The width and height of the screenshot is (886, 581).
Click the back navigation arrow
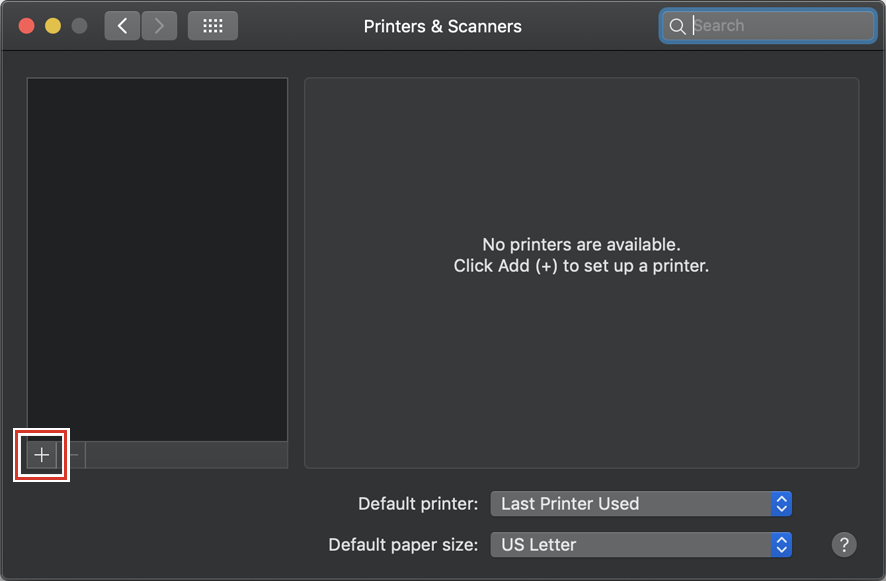[x=122, y=25]
